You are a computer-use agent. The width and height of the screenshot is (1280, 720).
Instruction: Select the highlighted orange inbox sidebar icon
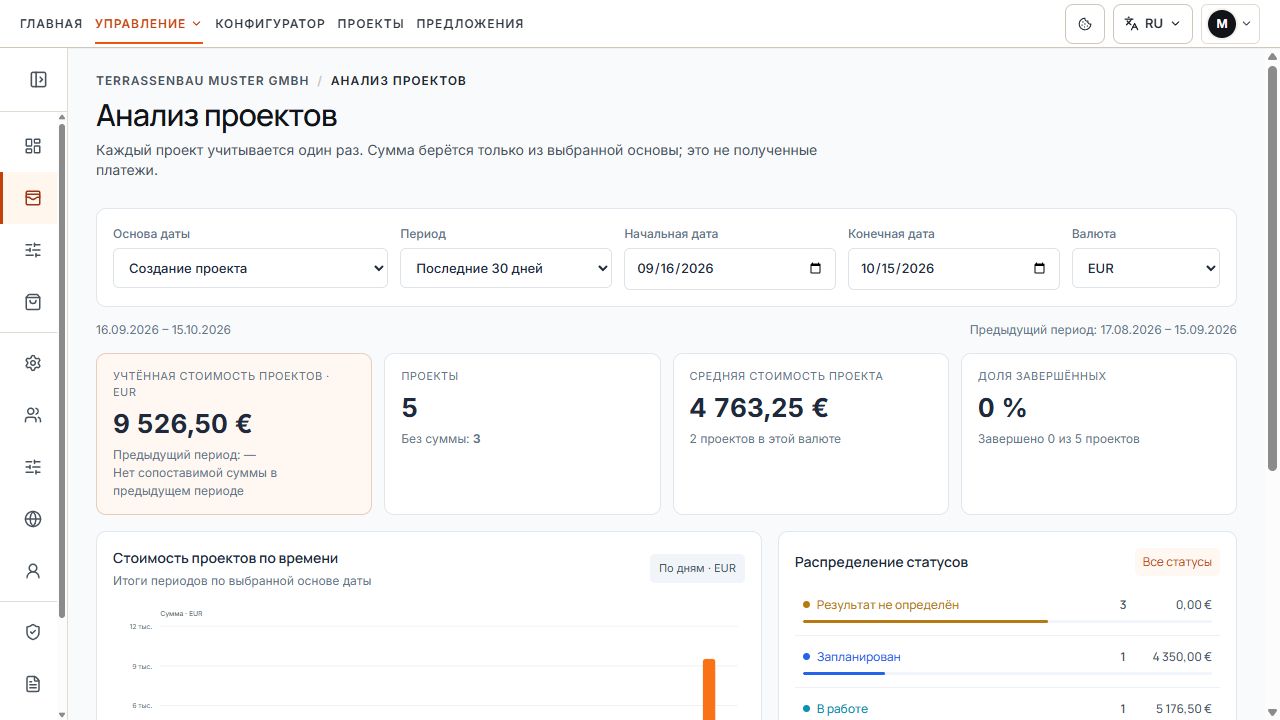coord(33,198)
